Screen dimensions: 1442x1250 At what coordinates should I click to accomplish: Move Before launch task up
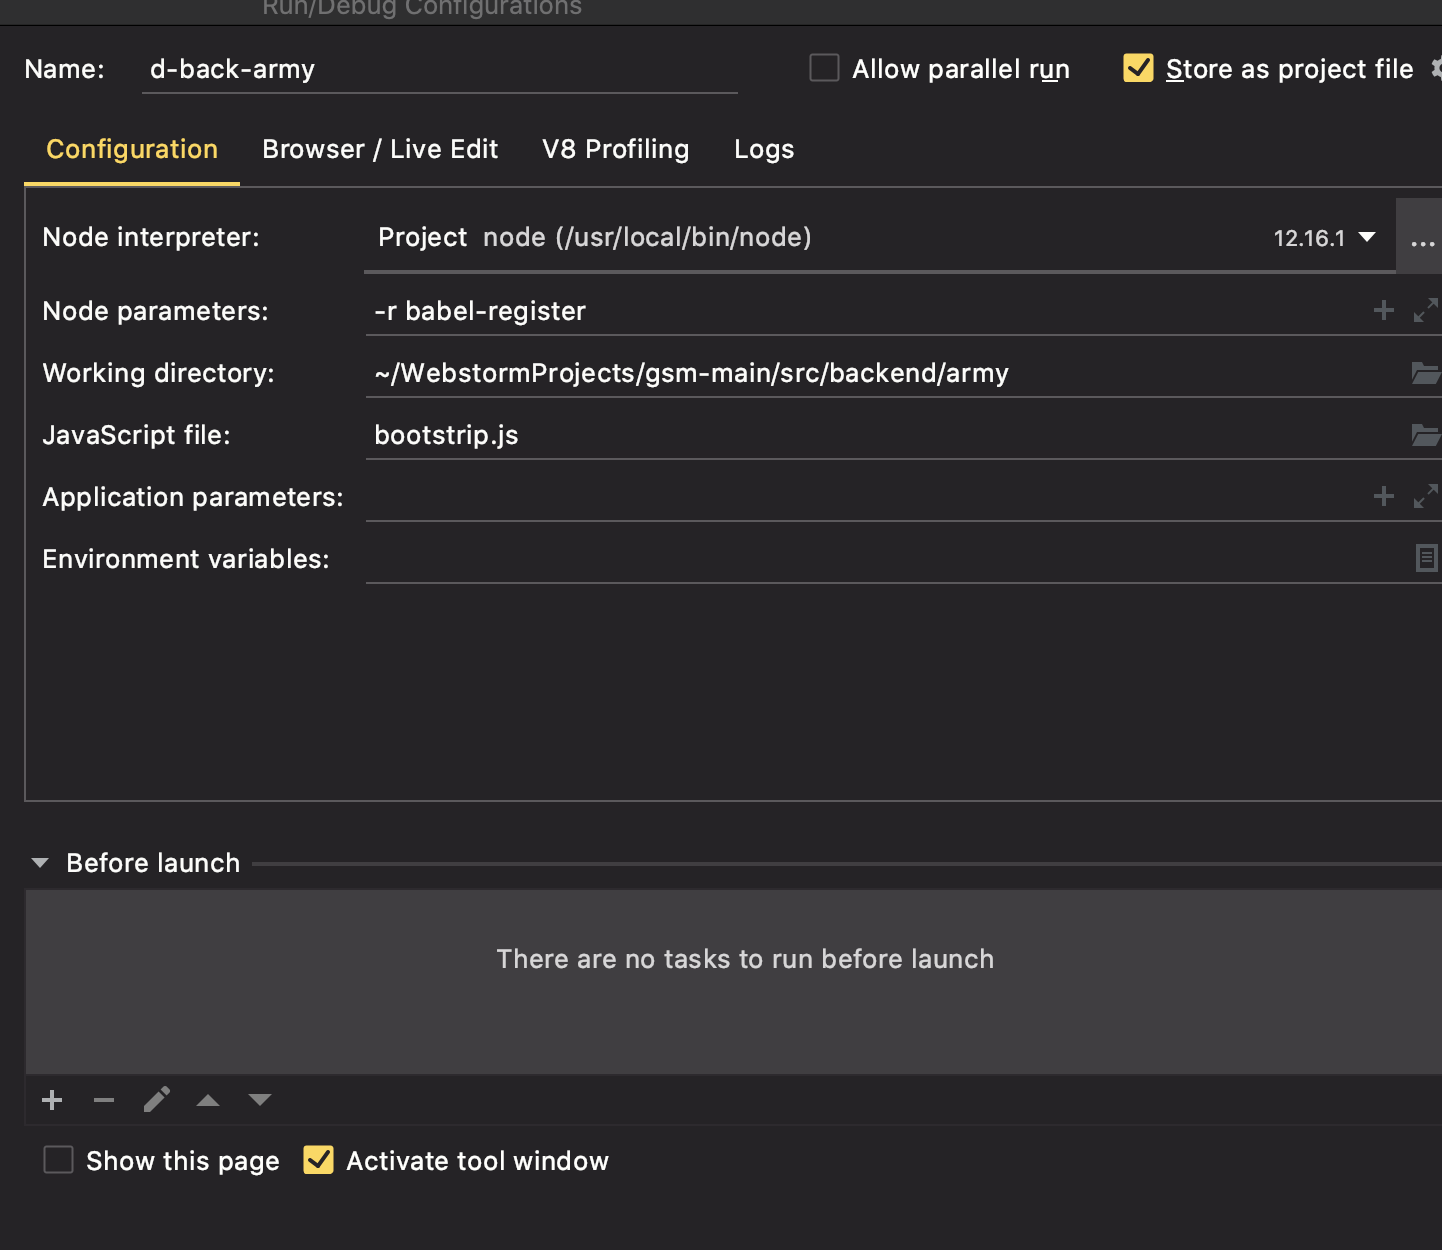point(208,1101)
